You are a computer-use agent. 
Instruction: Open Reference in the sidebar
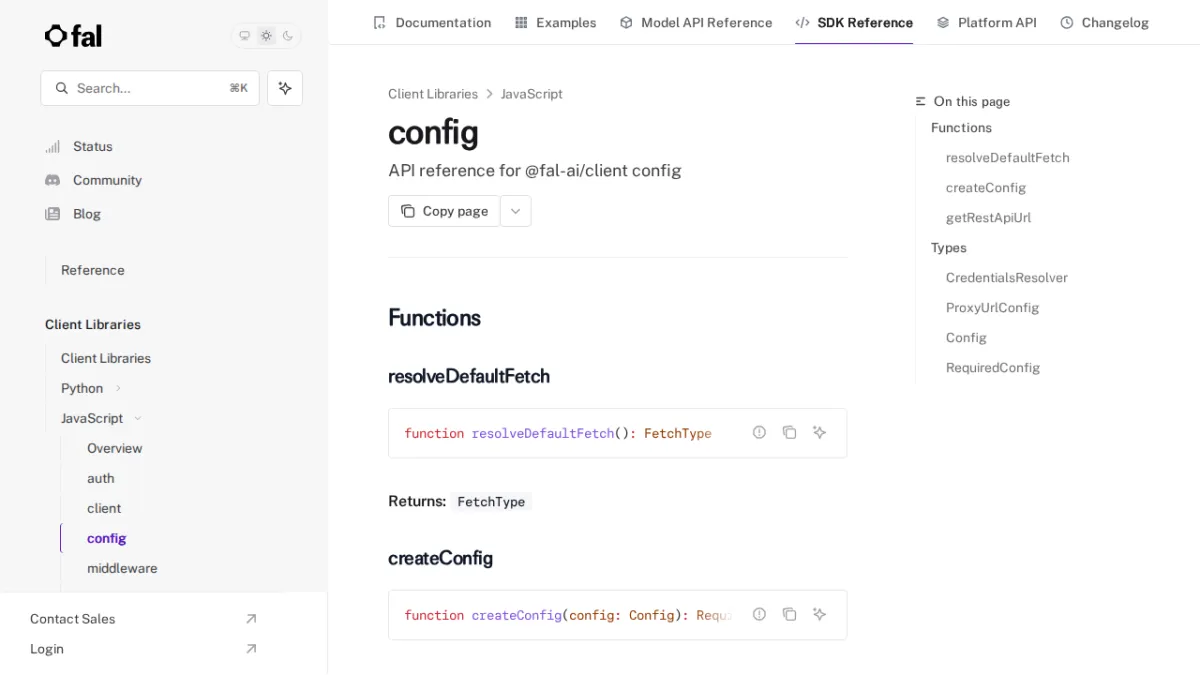coord(93,270)
